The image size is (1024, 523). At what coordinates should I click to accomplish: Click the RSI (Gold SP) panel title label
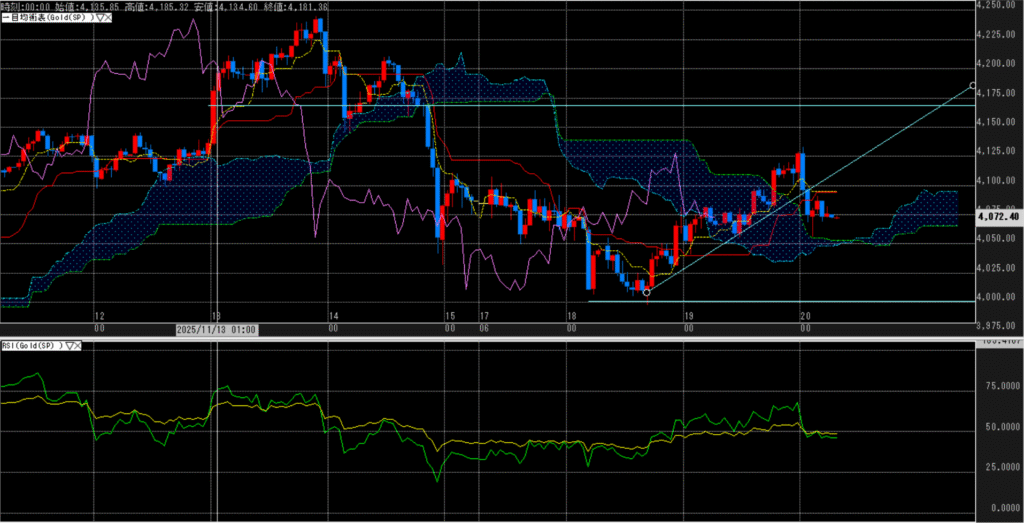(x=31, y=344)
